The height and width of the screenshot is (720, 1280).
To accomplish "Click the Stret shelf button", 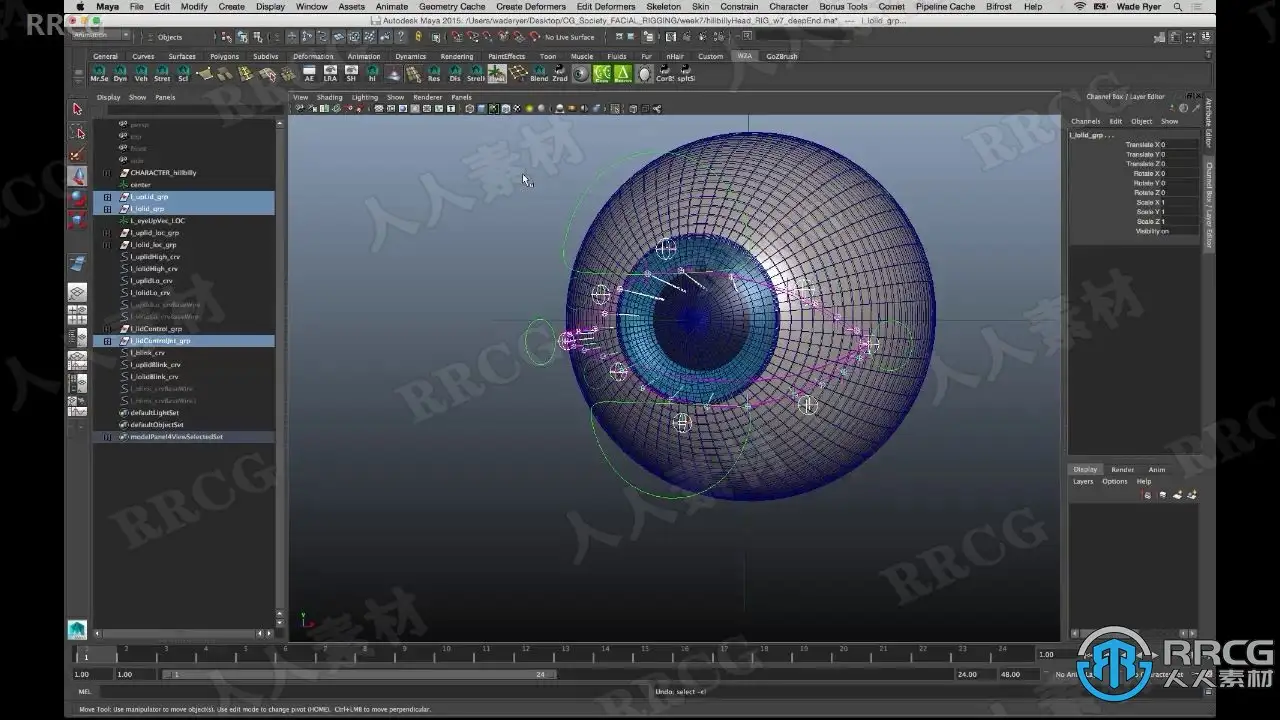I will (162, 73).
